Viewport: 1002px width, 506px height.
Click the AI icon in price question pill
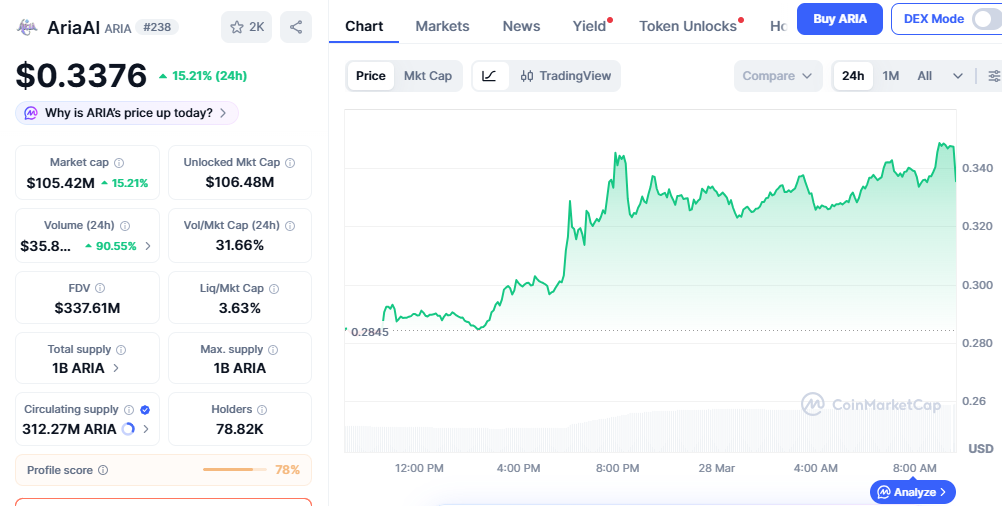tap(31, 113)
